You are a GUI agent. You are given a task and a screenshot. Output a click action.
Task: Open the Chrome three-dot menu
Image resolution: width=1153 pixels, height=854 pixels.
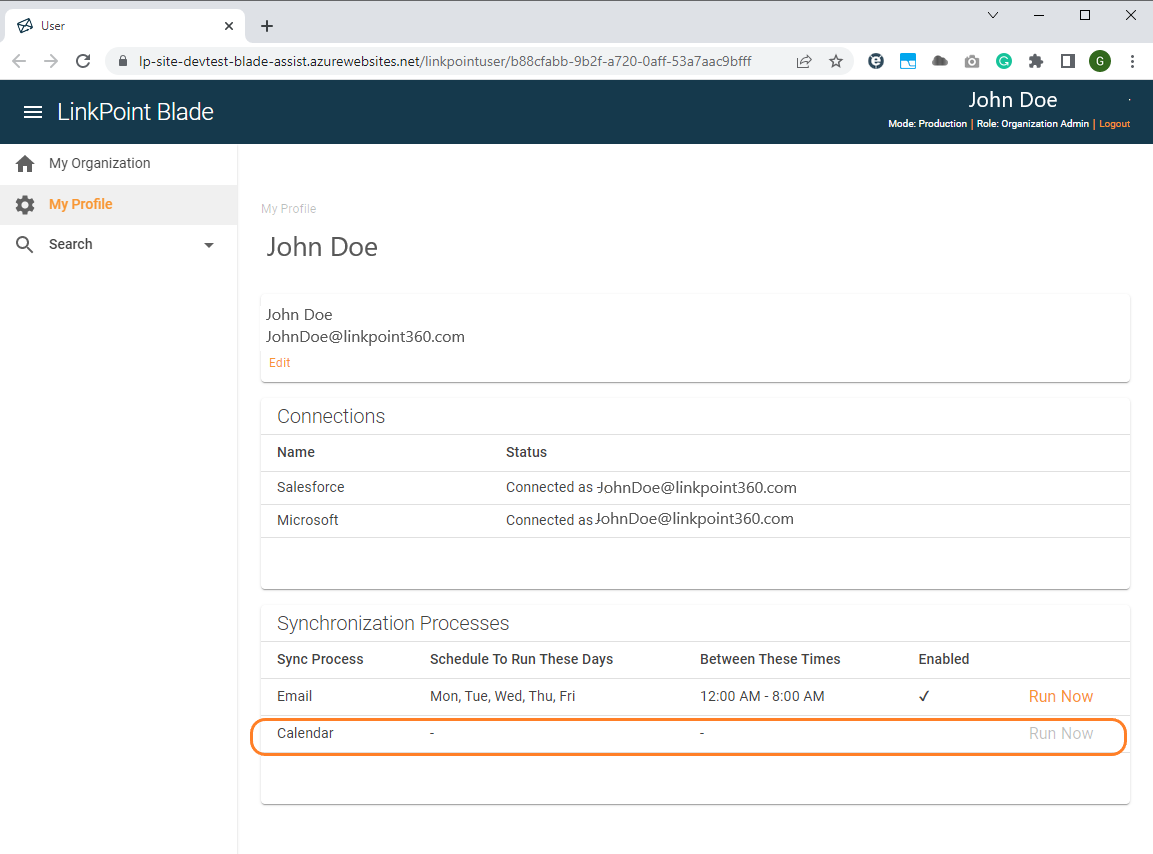pos(1132,61)
